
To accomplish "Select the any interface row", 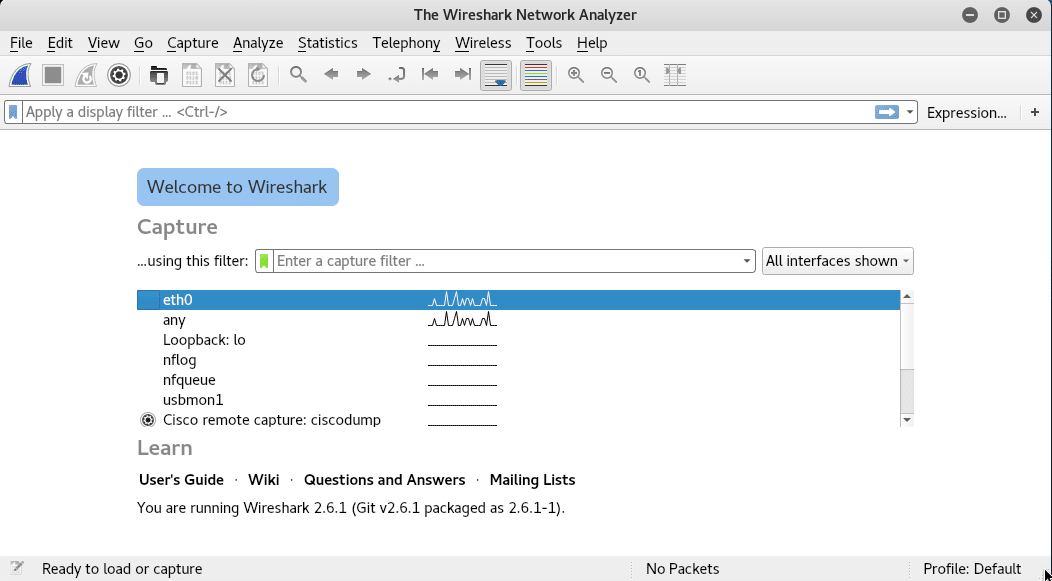I will click(x=518, y=320).
